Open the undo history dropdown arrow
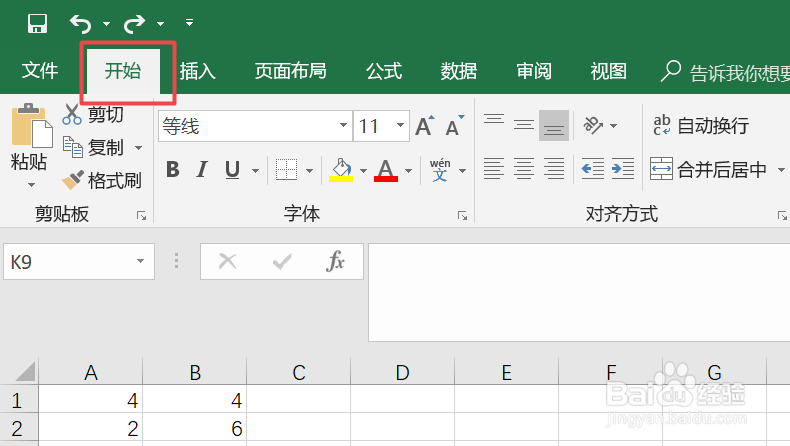Screen dimensions: 790x446 pyautogui.click(x=106, y=24)
